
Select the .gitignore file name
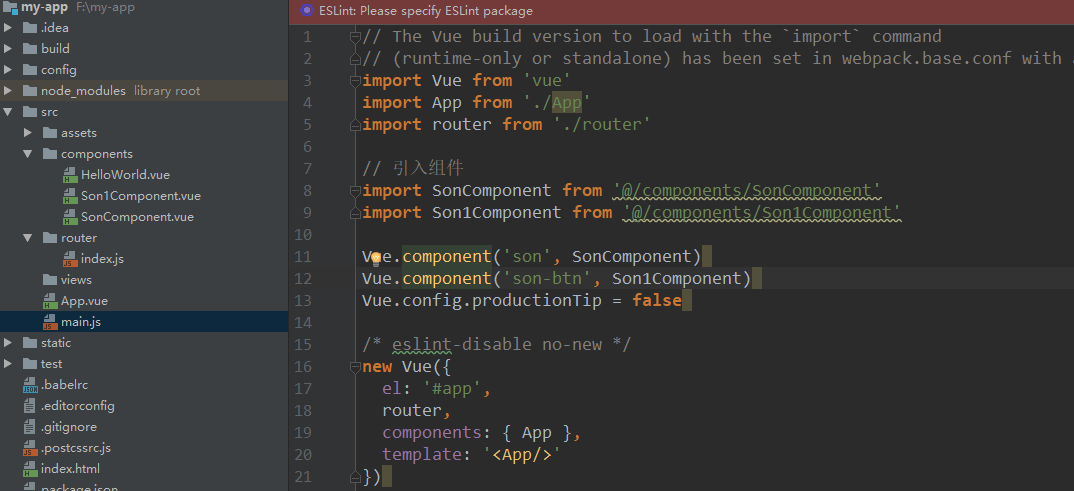68,427
